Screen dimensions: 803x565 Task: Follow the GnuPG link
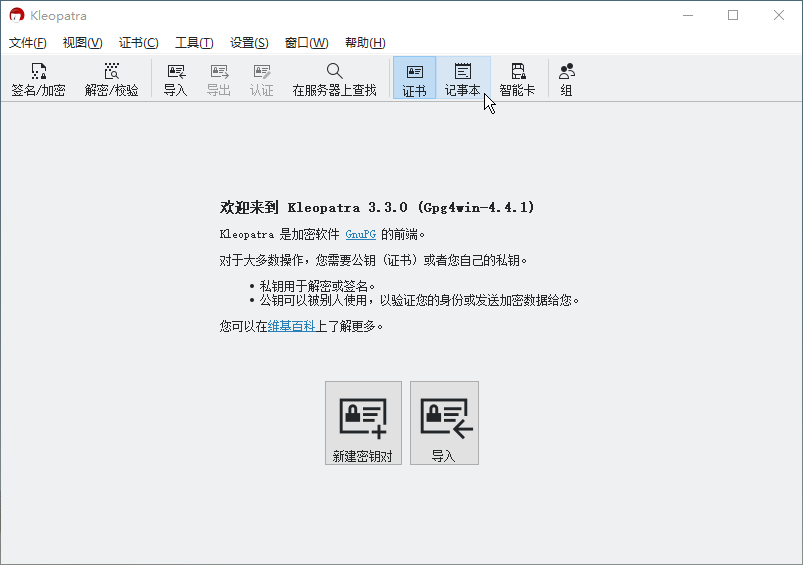(x=361, y=235)
